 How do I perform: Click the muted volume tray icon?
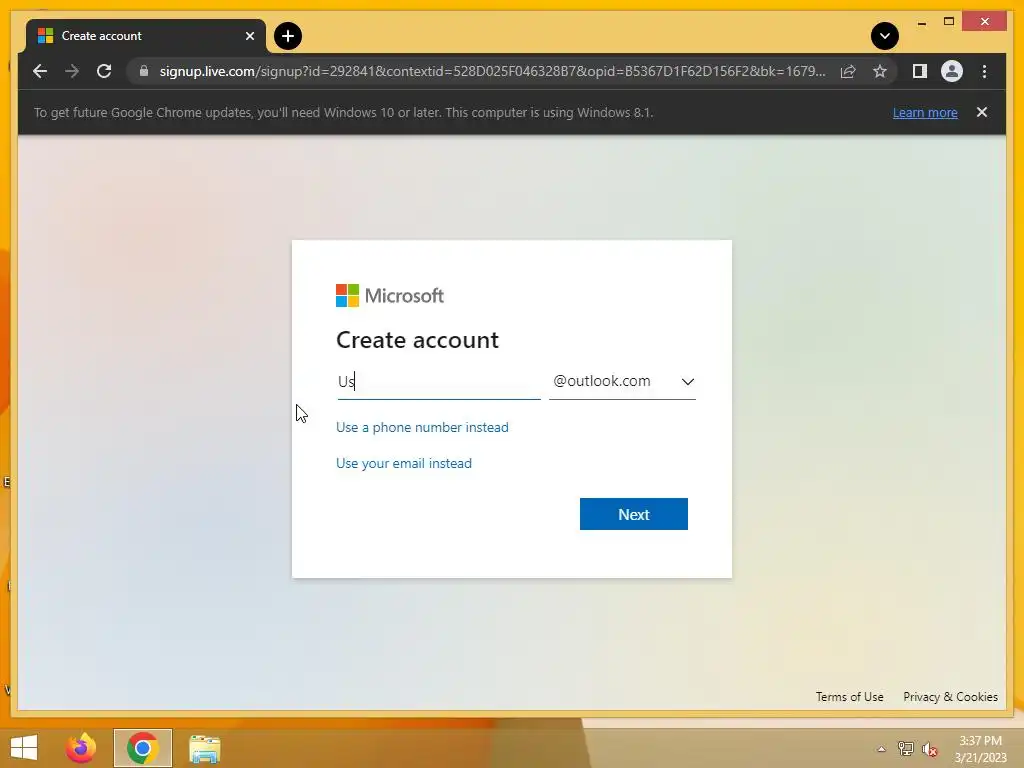(930, 749)
